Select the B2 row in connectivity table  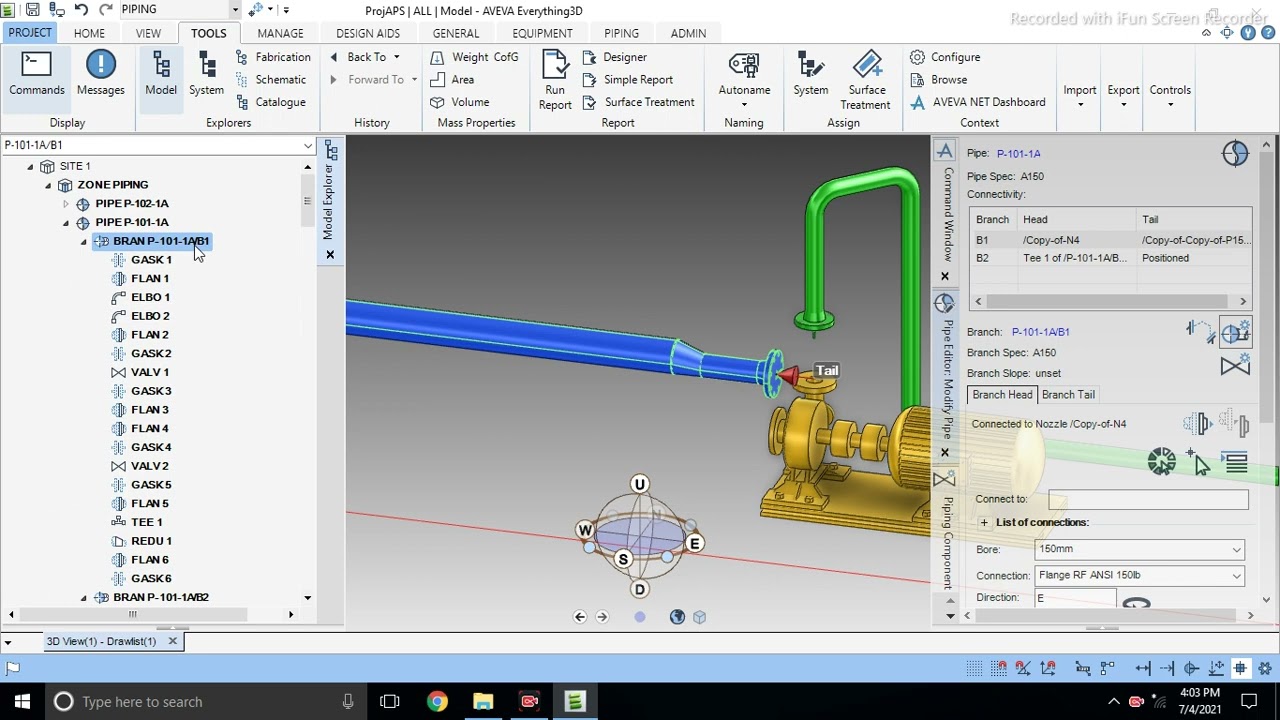[x=1110, y=258]
